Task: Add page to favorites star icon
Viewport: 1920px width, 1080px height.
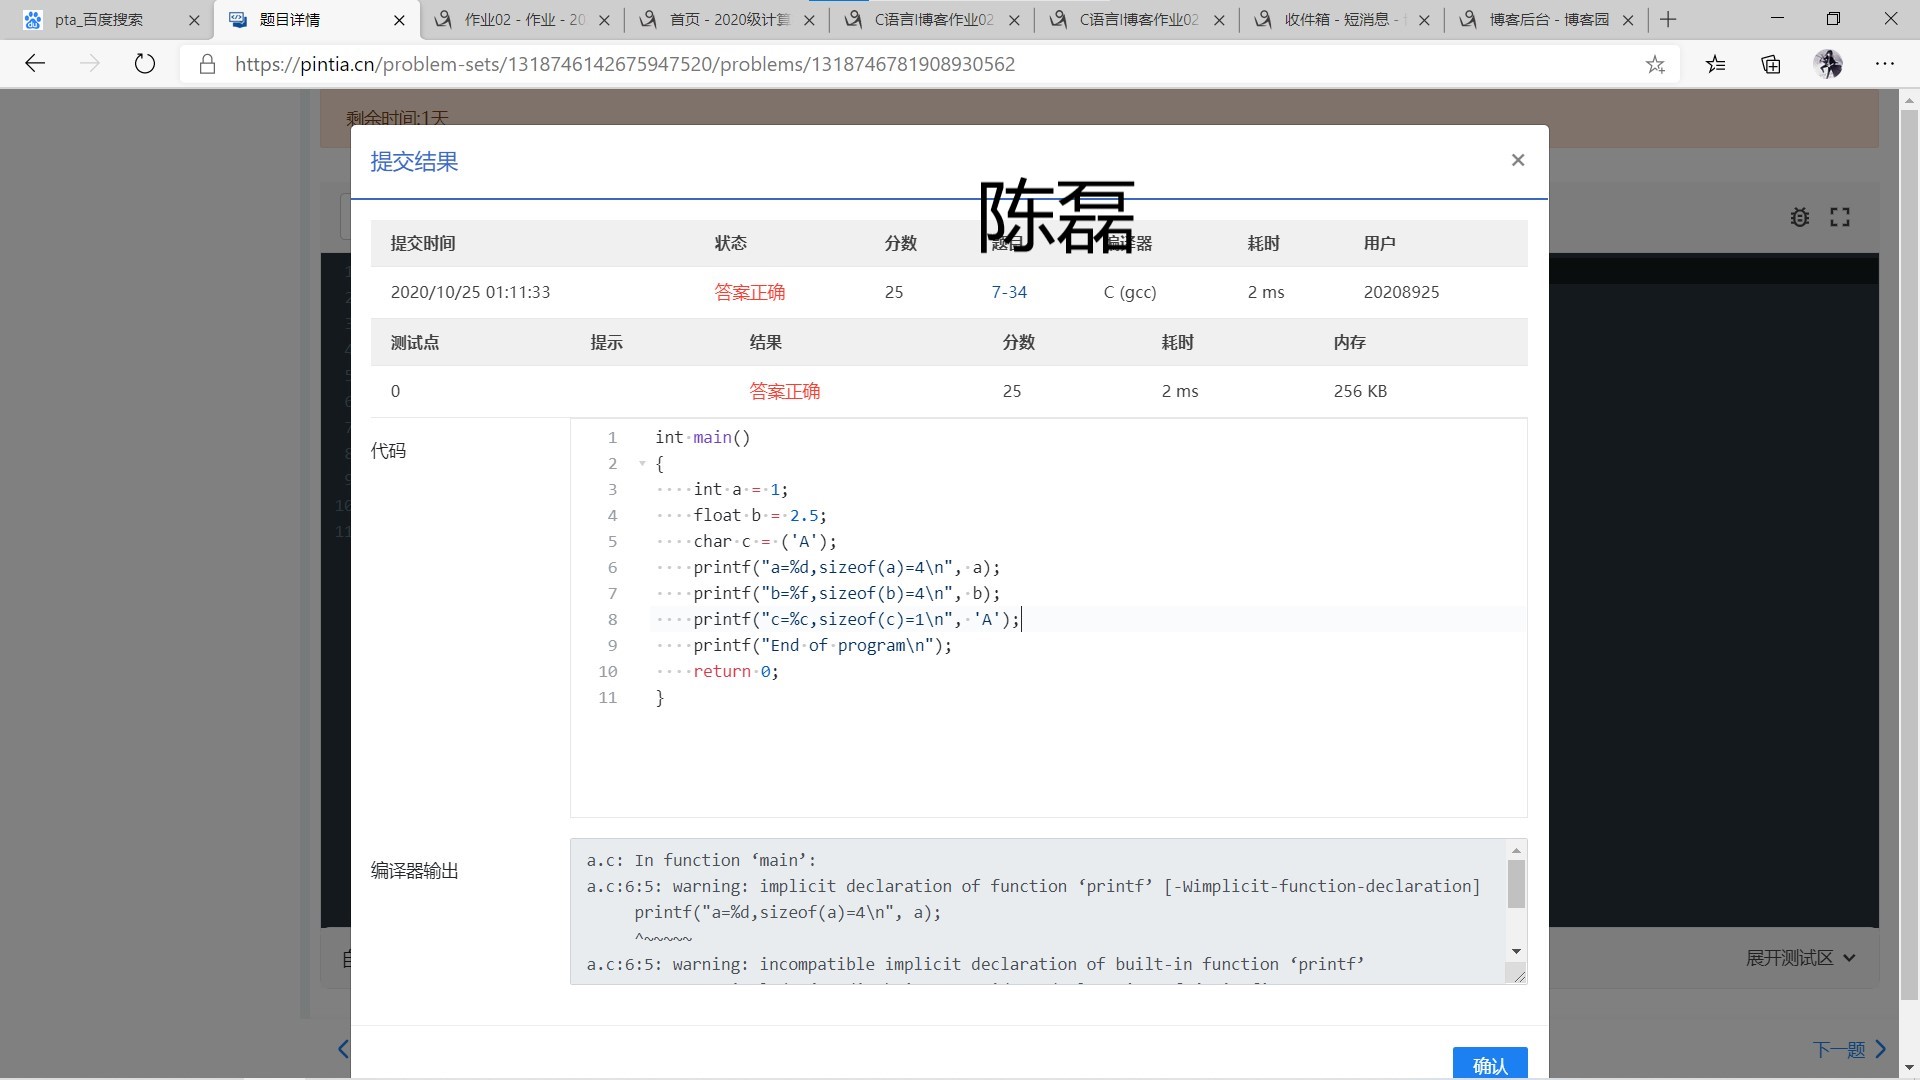Action: click(x=1655, y=65)
